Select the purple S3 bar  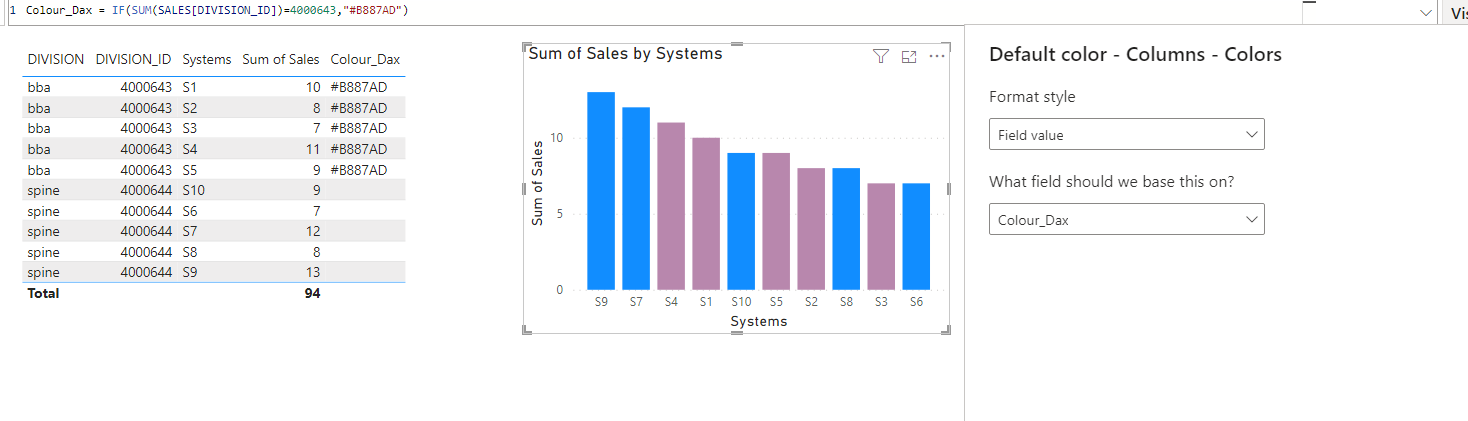click(x=881, y=237)
